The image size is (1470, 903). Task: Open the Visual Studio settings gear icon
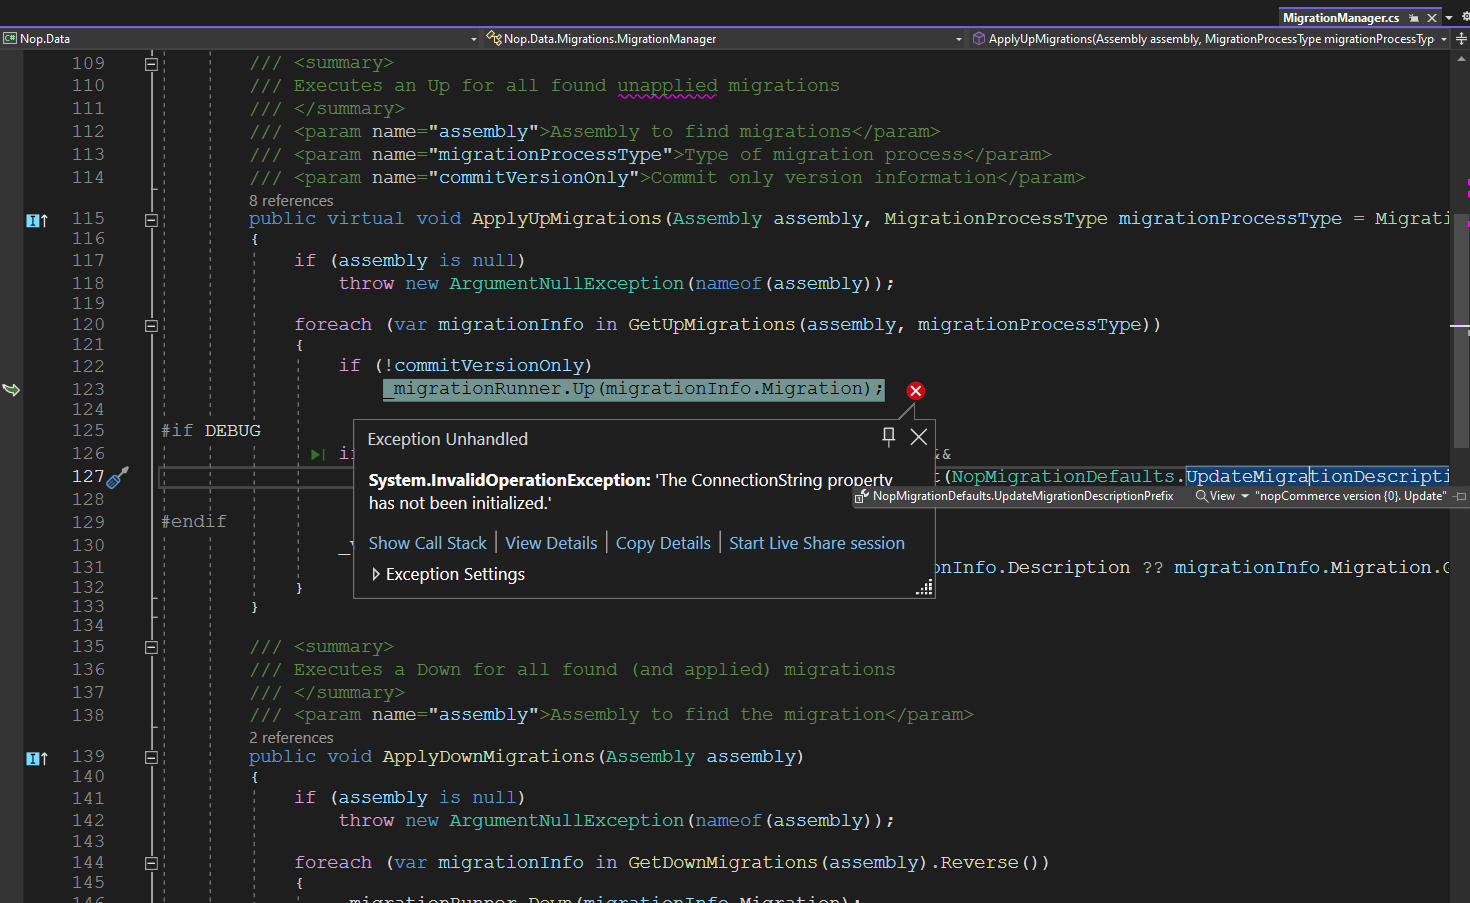[1465, 16]
